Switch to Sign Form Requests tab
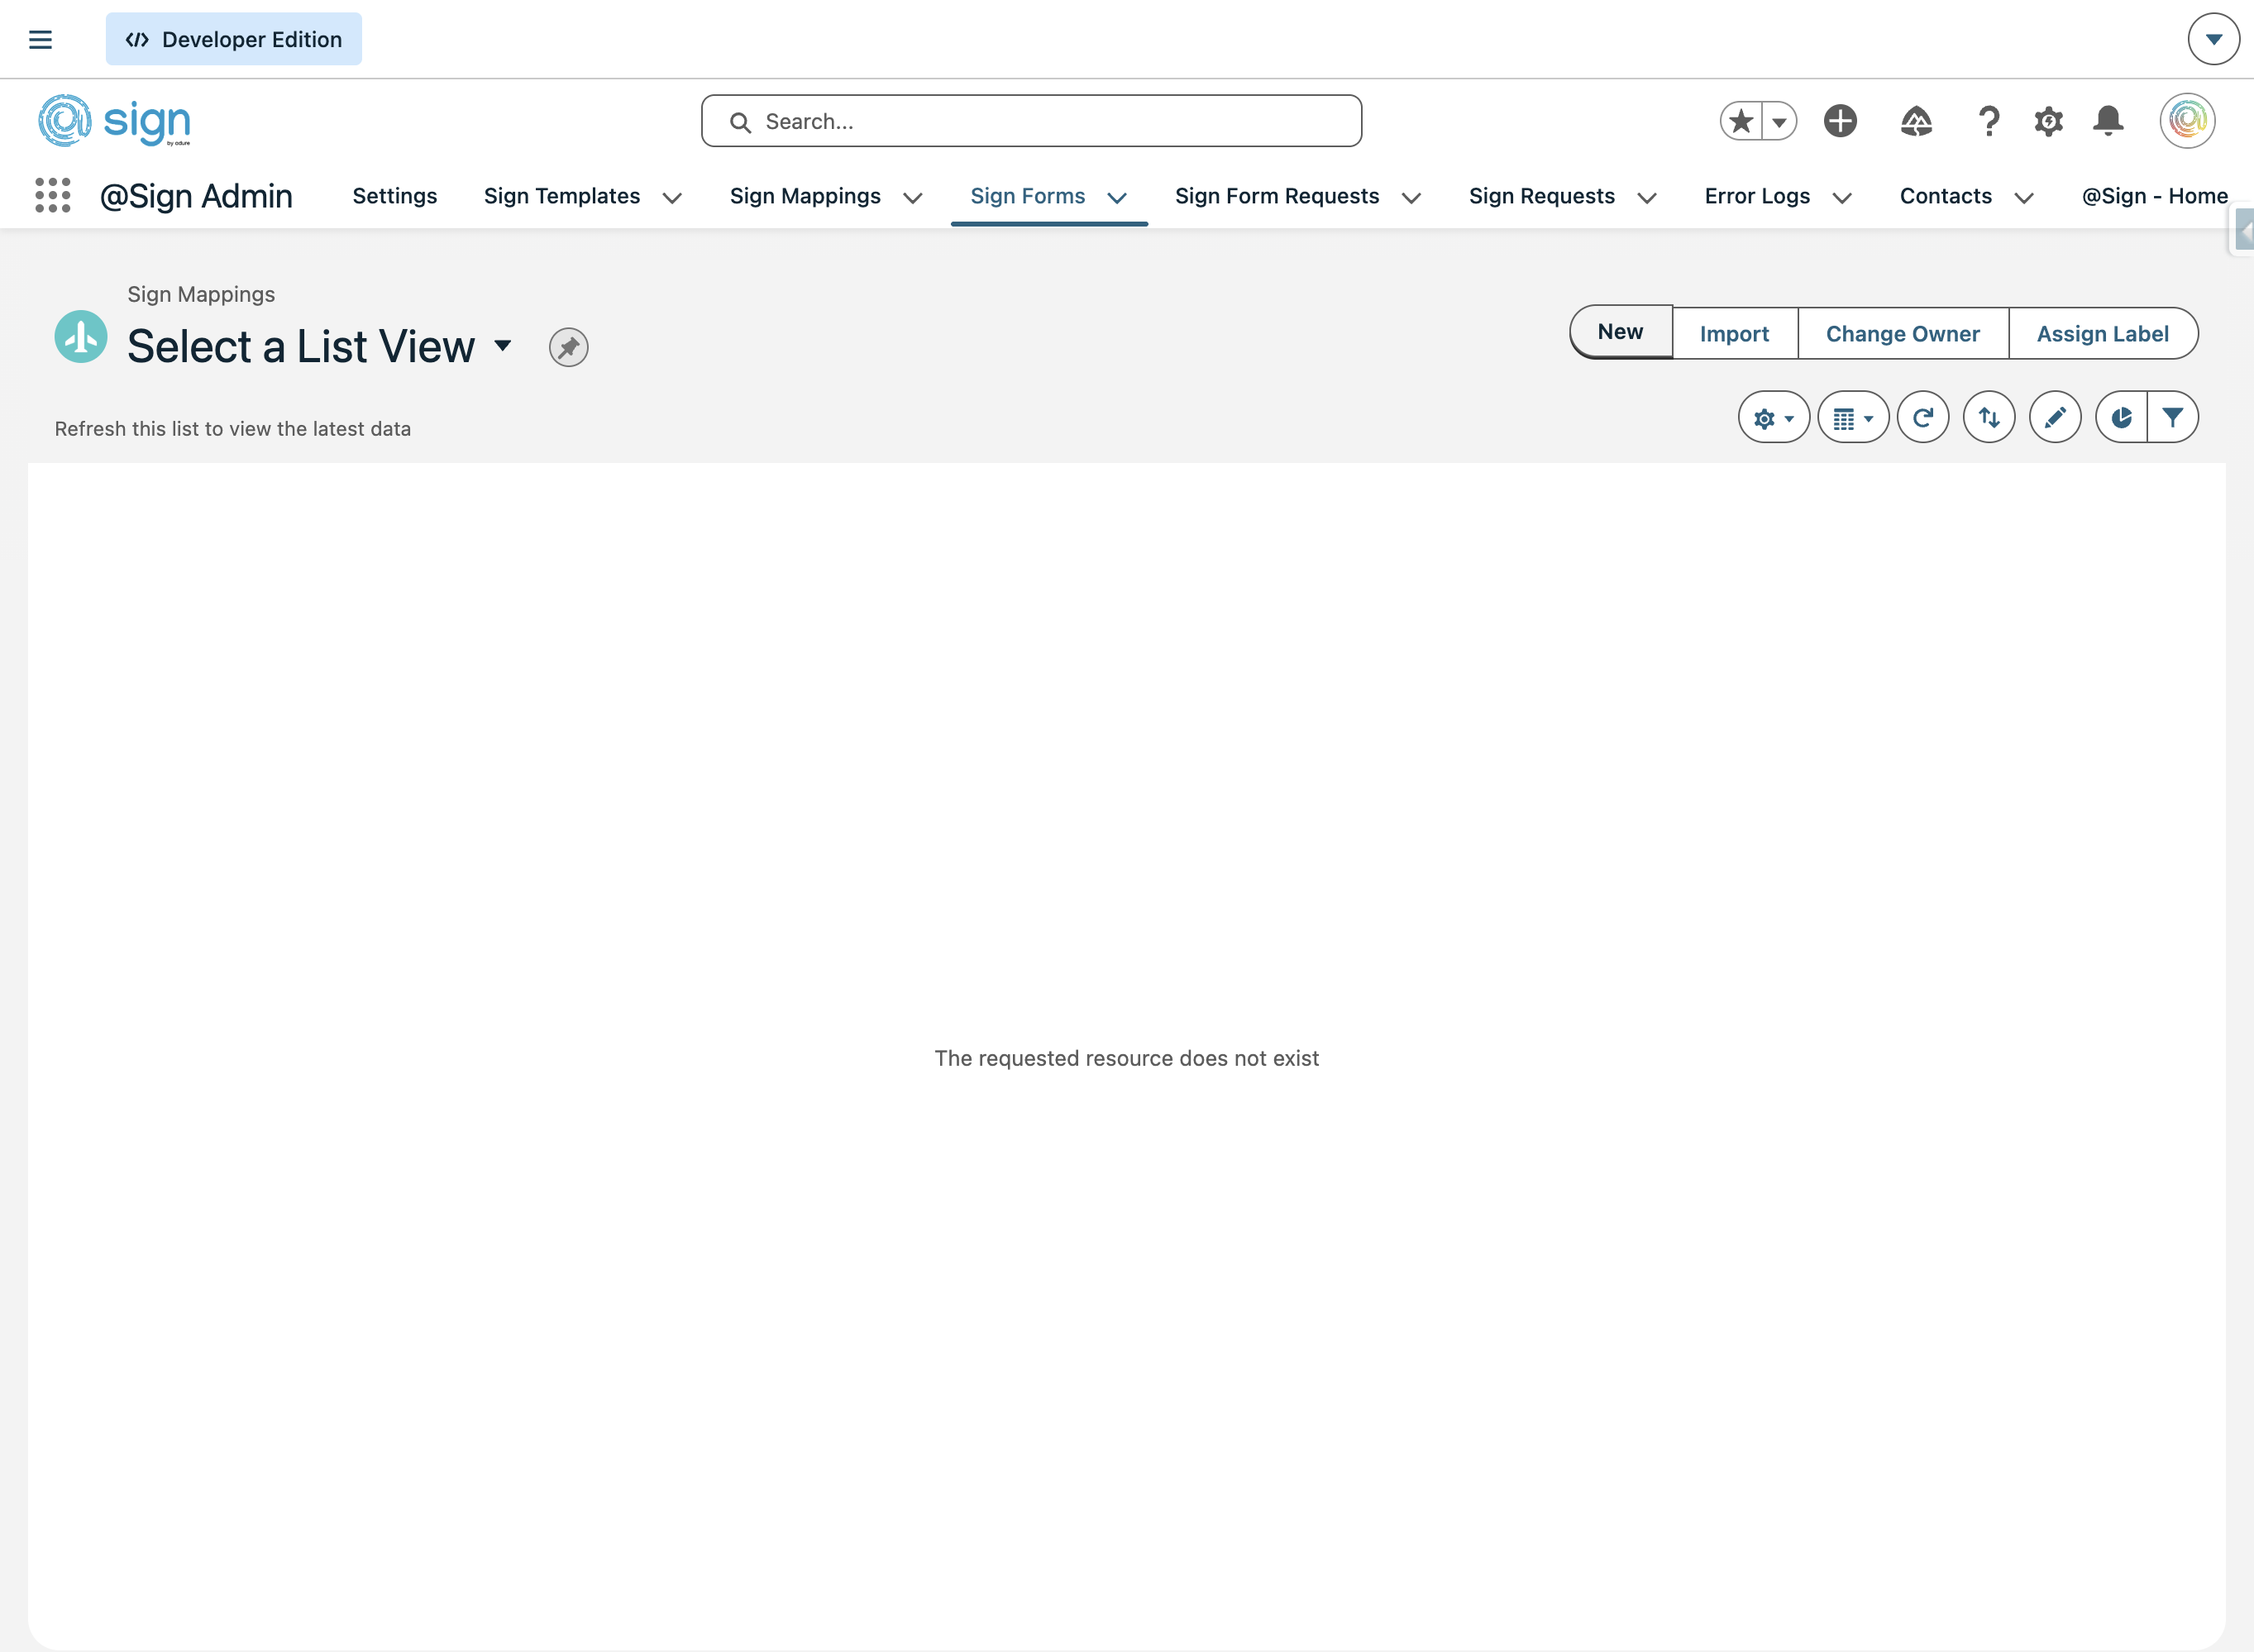Viewport: 2254px width, 1652px height. tap(1276, 196)
